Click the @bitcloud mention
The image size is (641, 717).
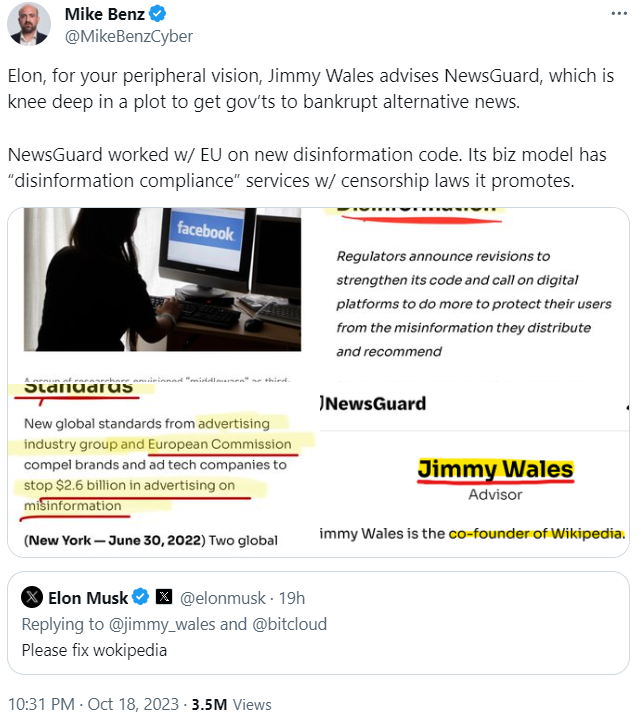(x=289, y=624)
